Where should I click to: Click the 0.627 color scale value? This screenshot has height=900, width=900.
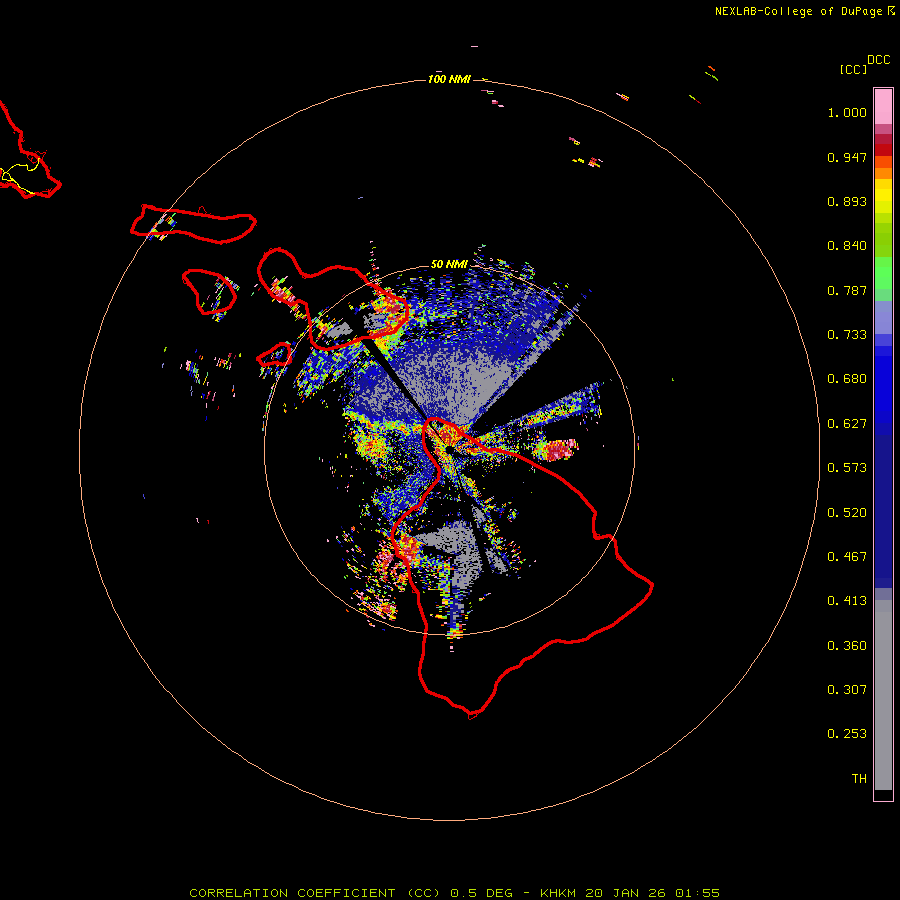[847, 424]
